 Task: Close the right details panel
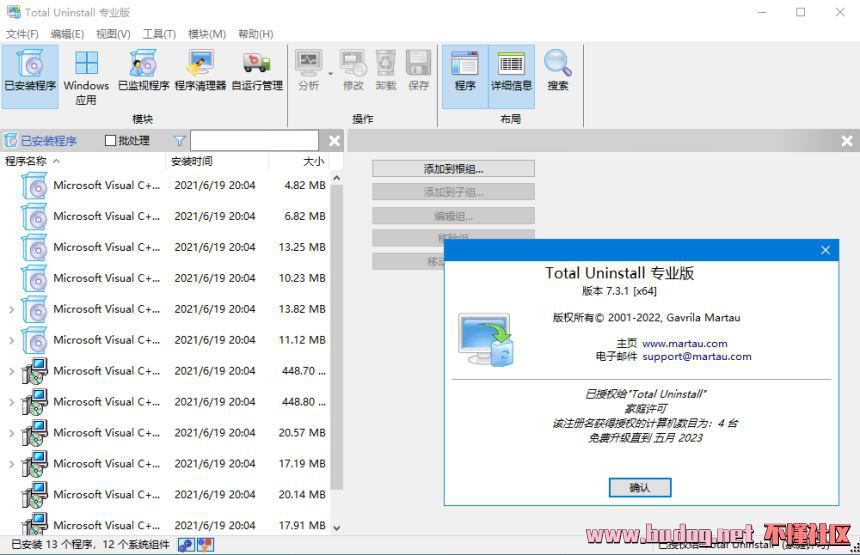point(847,141)
